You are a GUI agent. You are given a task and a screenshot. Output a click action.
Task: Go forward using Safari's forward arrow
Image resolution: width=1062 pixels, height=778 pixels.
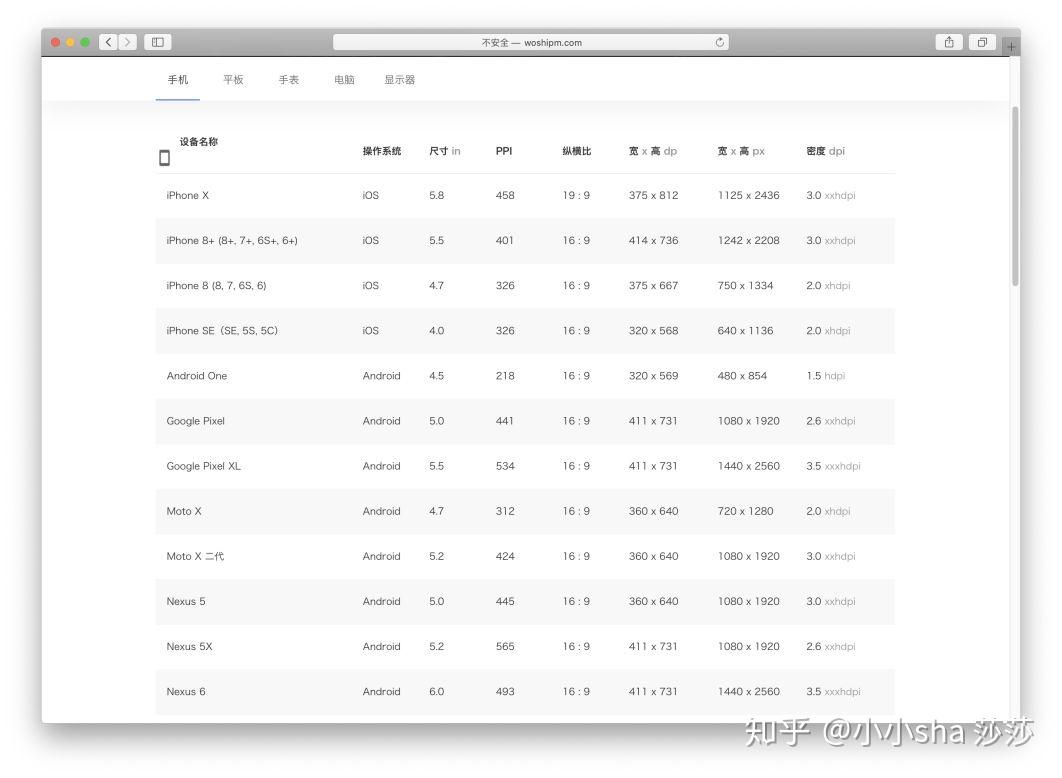127,42
